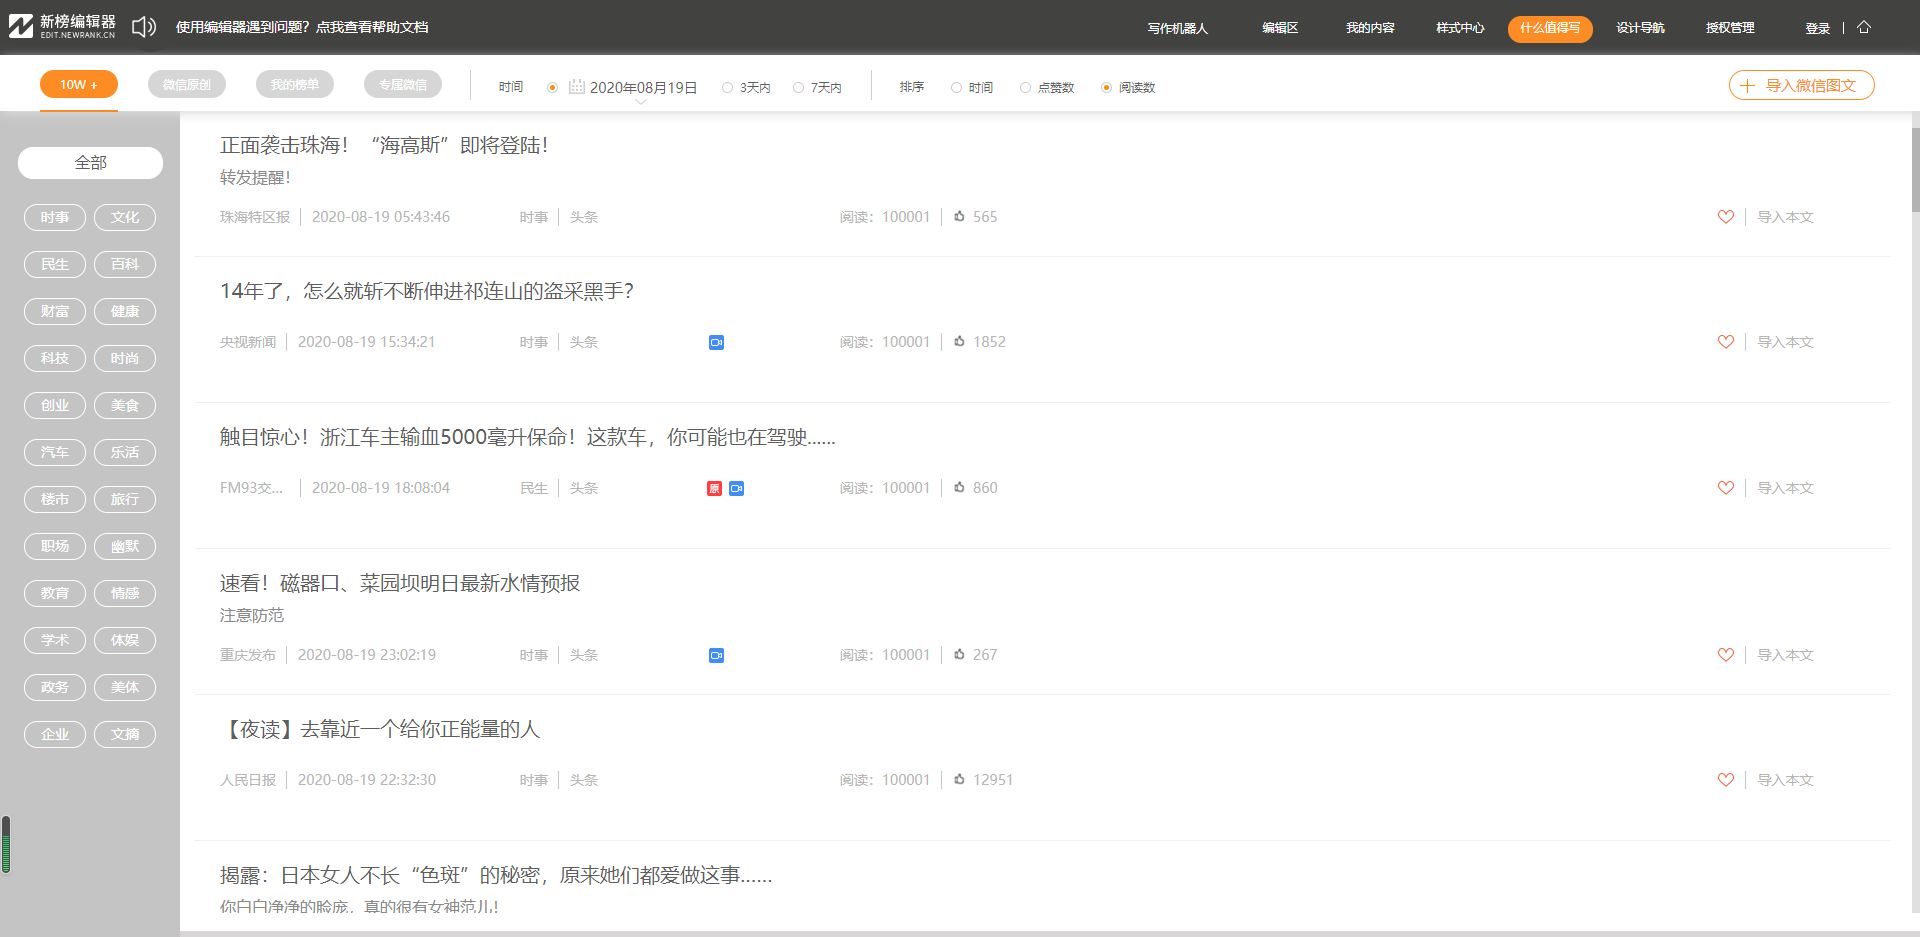The image size is (1920, 937).
Task: Filter by 汽车 category
Action: (55, 452)
